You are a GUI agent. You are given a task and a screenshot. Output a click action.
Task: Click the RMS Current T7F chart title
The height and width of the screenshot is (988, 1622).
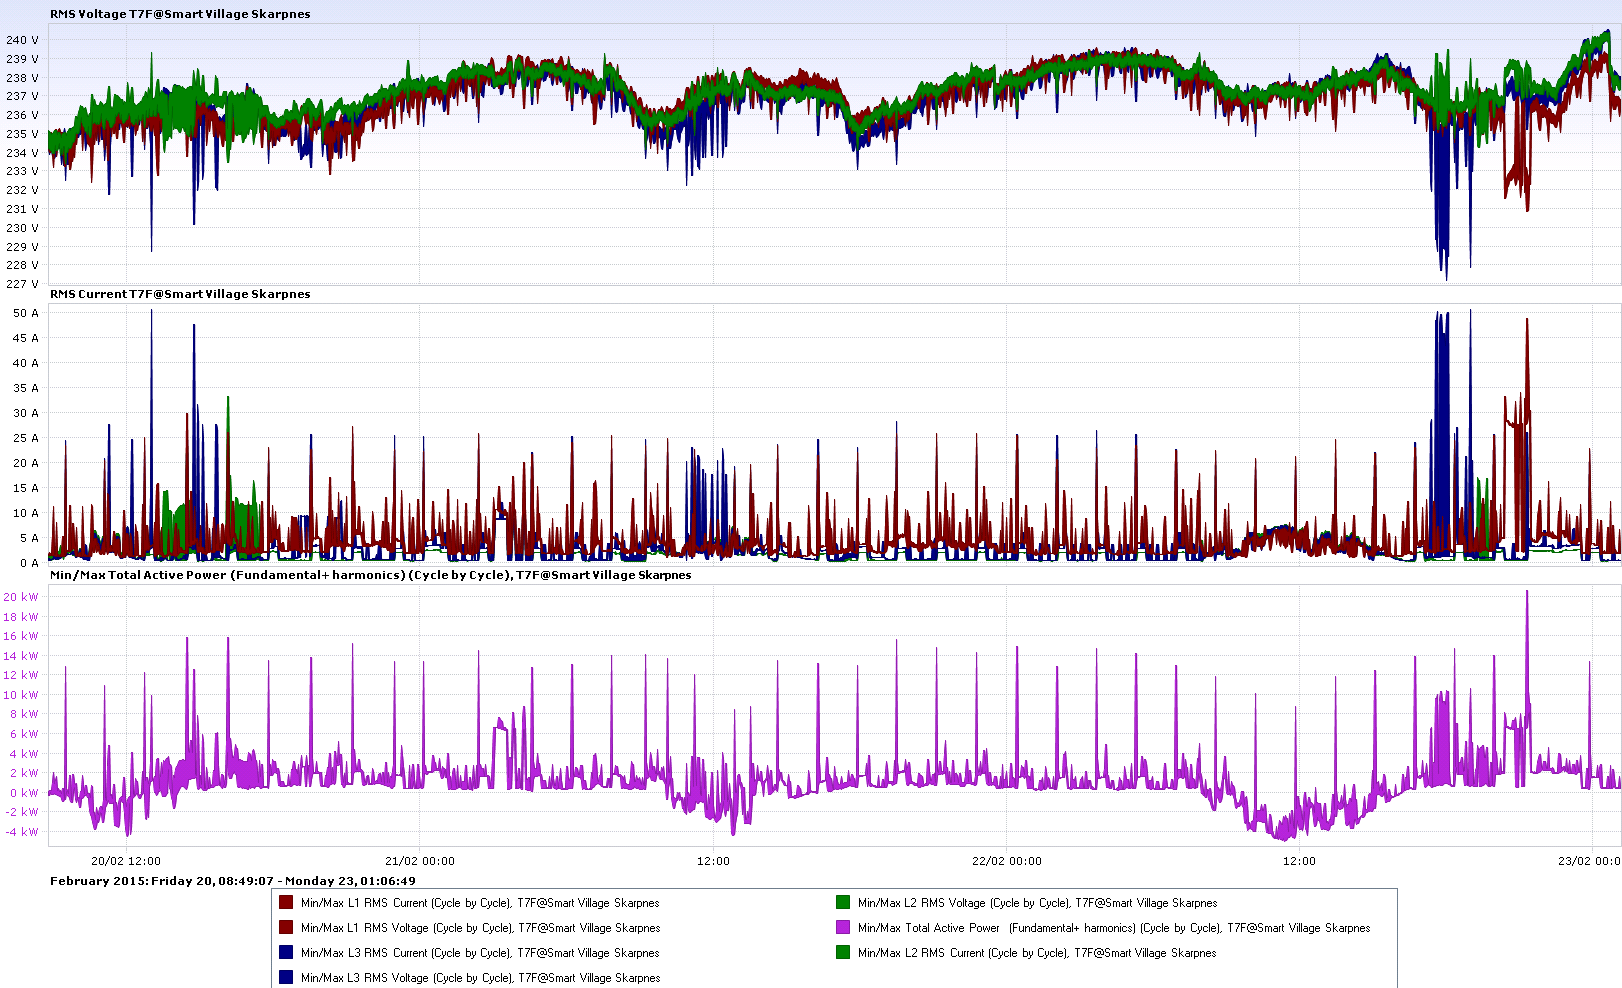pyautogui.click(x=180, y=294)
